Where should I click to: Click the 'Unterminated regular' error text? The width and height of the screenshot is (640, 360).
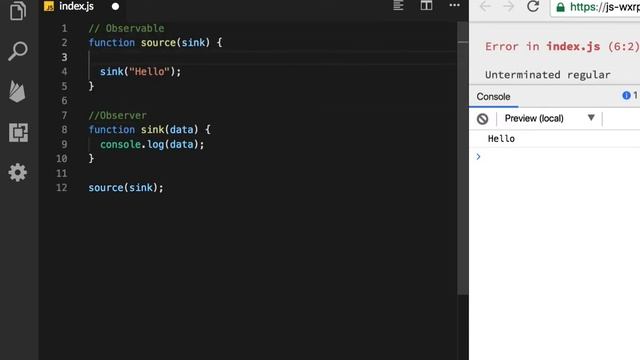pyautogui.click(x=548, y=75)
